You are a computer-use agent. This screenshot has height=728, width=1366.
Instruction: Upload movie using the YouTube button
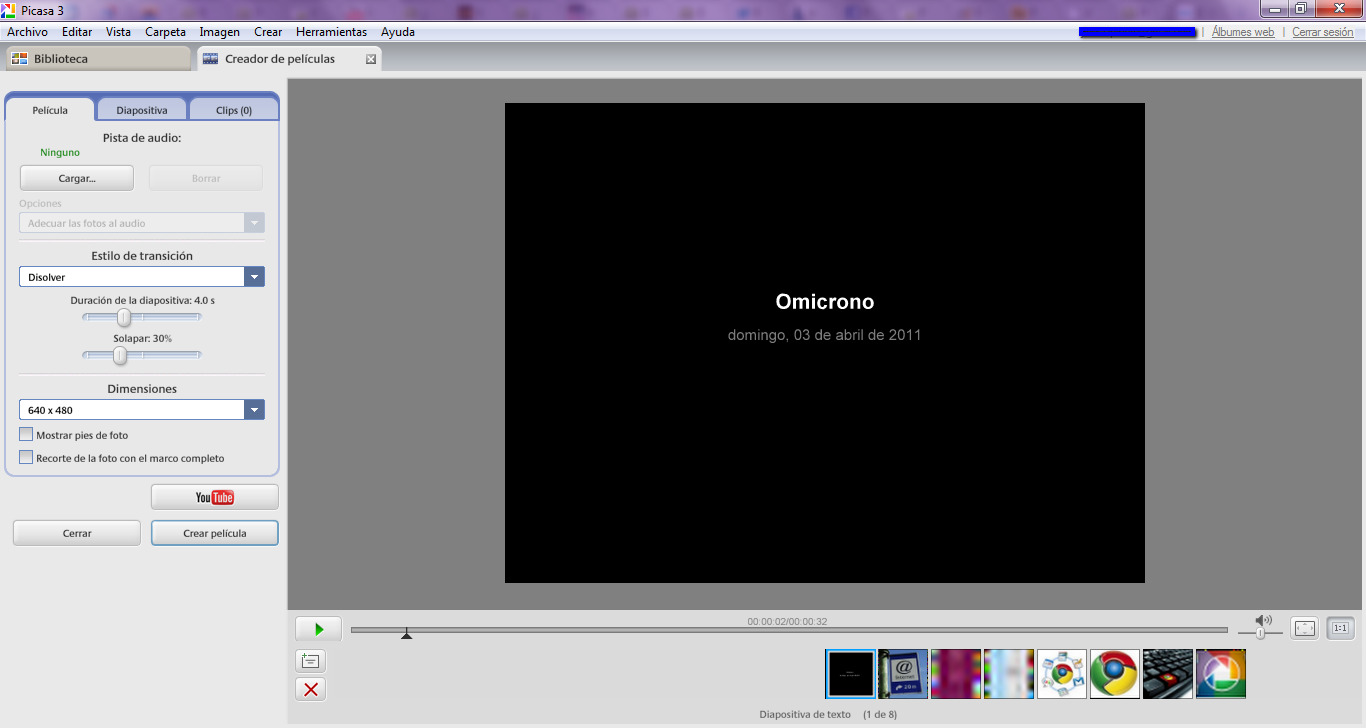(214, 496)
